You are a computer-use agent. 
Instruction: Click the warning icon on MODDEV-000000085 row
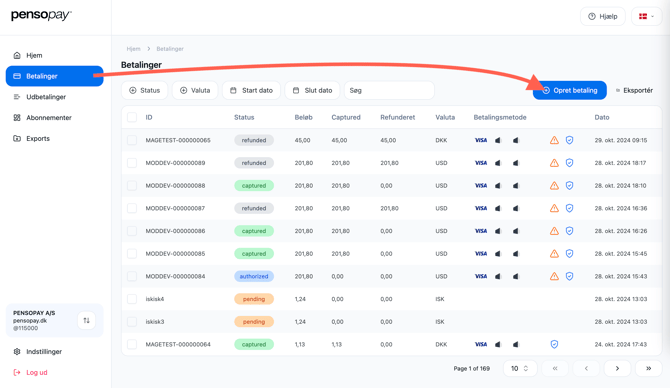[x=554, y=253]
